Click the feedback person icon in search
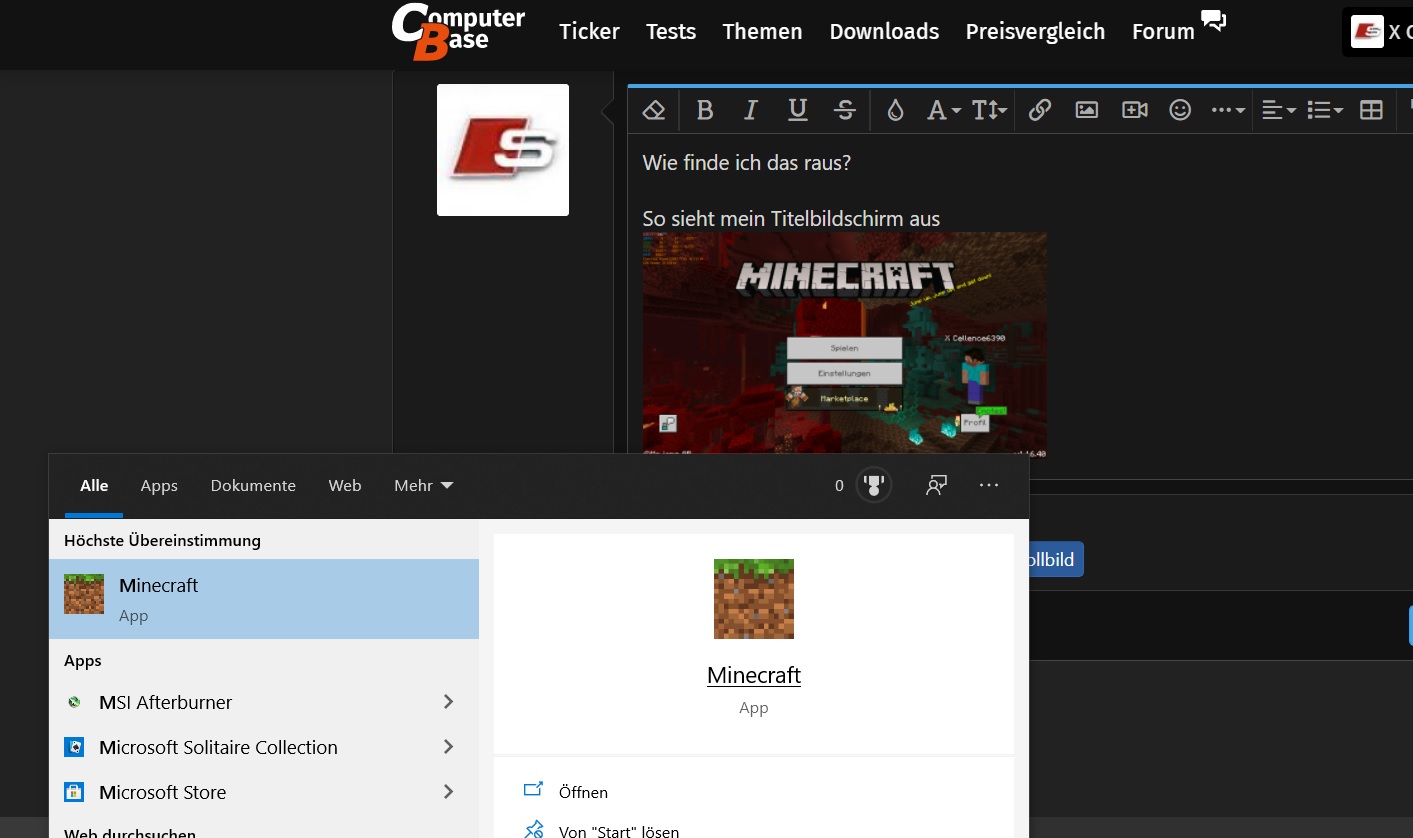Viewport: 1413px width, 838px height. click(x=936, y=485)
